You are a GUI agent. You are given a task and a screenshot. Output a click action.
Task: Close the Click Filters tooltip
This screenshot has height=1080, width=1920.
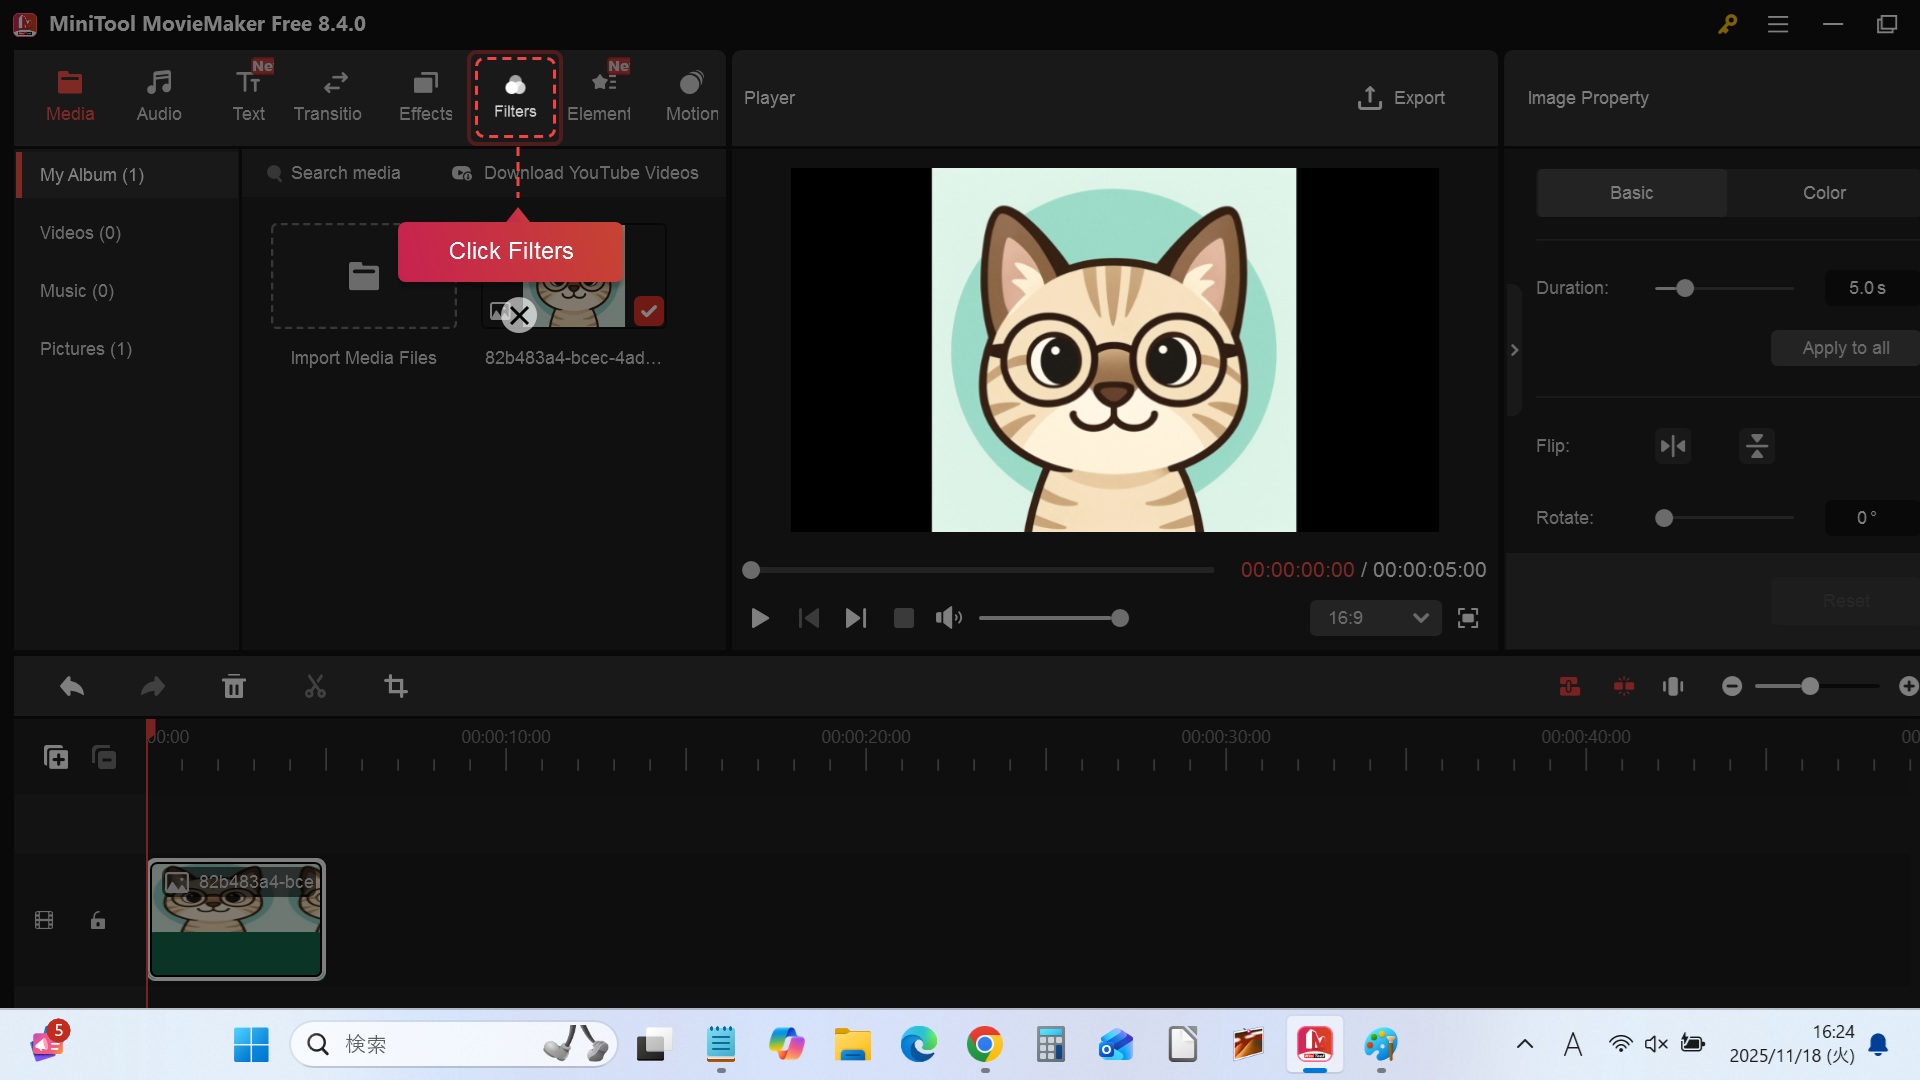click(519, 316)
